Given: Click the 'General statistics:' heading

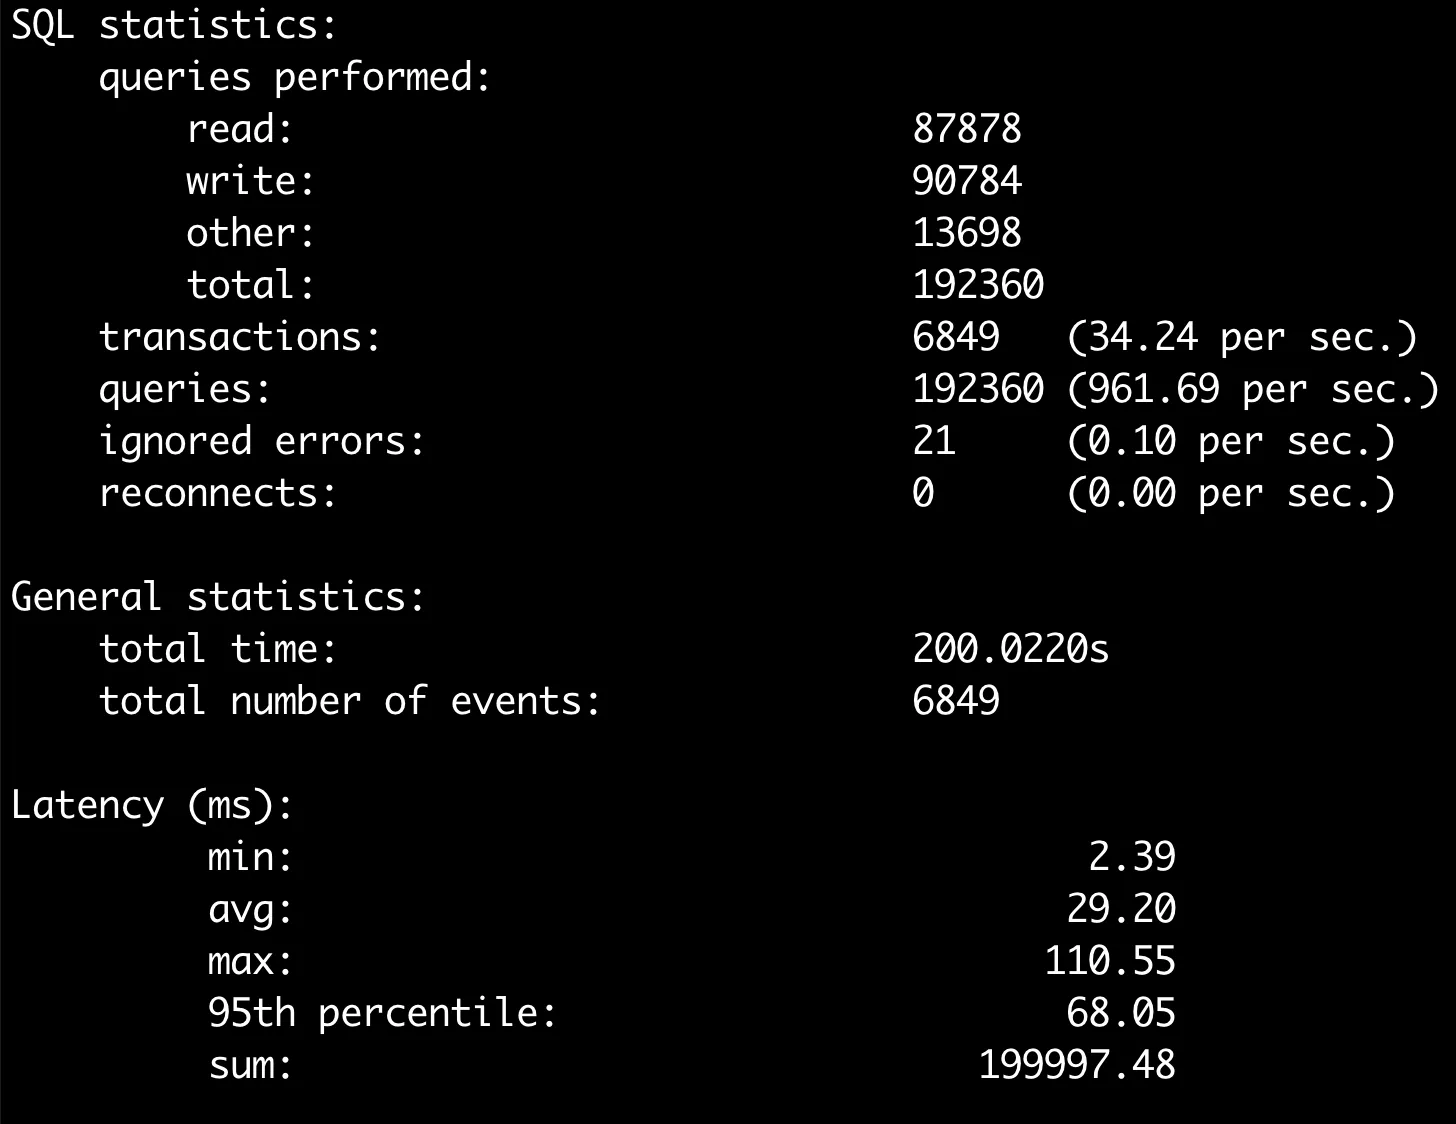Looking at the screenshot, I should point(218,597).
